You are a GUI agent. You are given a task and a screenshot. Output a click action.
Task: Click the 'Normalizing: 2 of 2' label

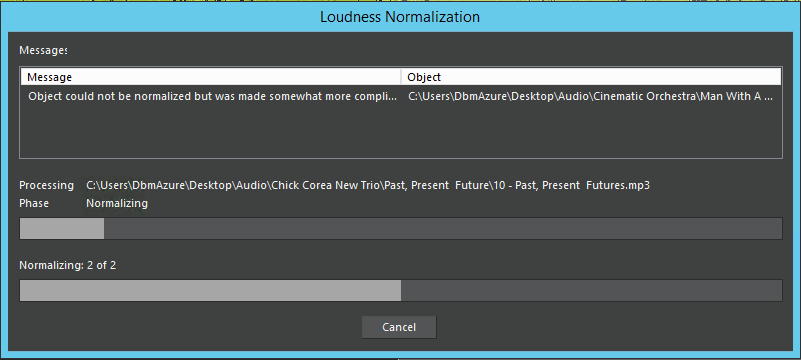pyautogui.click(x=67, y=266)
